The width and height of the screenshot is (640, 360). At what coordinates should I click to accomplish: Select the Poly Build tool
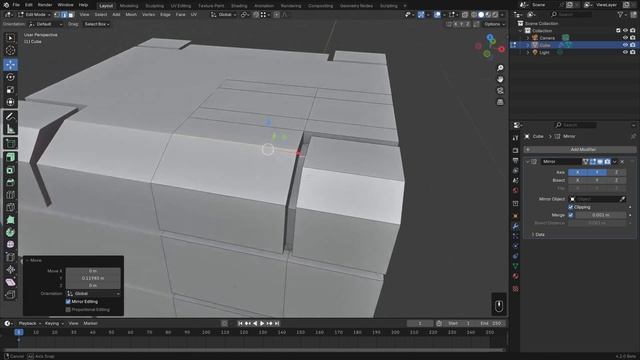[10, 220]
